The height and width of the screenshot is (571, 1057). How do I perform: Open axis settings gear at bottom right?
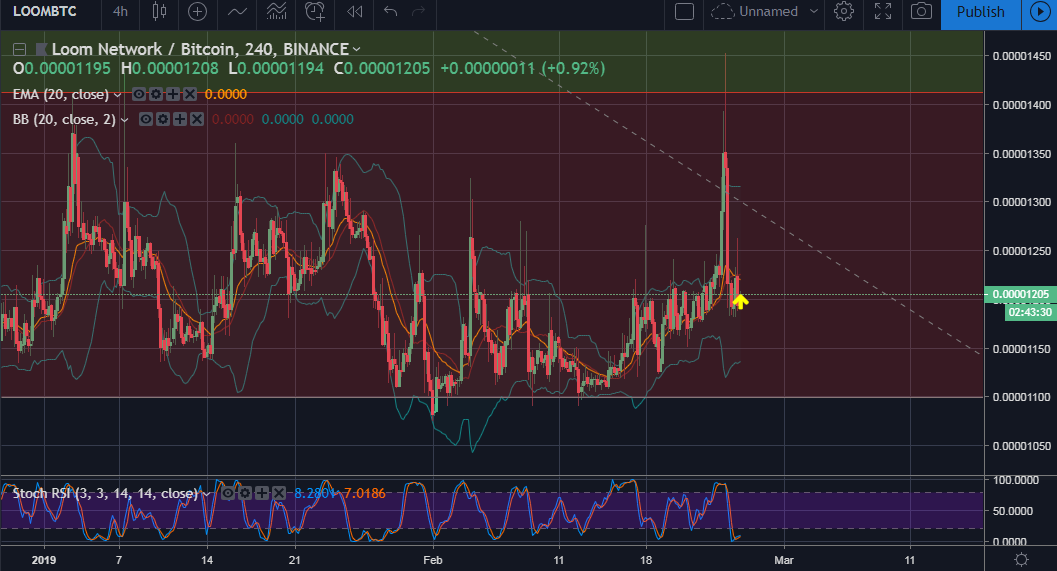[x=1021, y=560]
